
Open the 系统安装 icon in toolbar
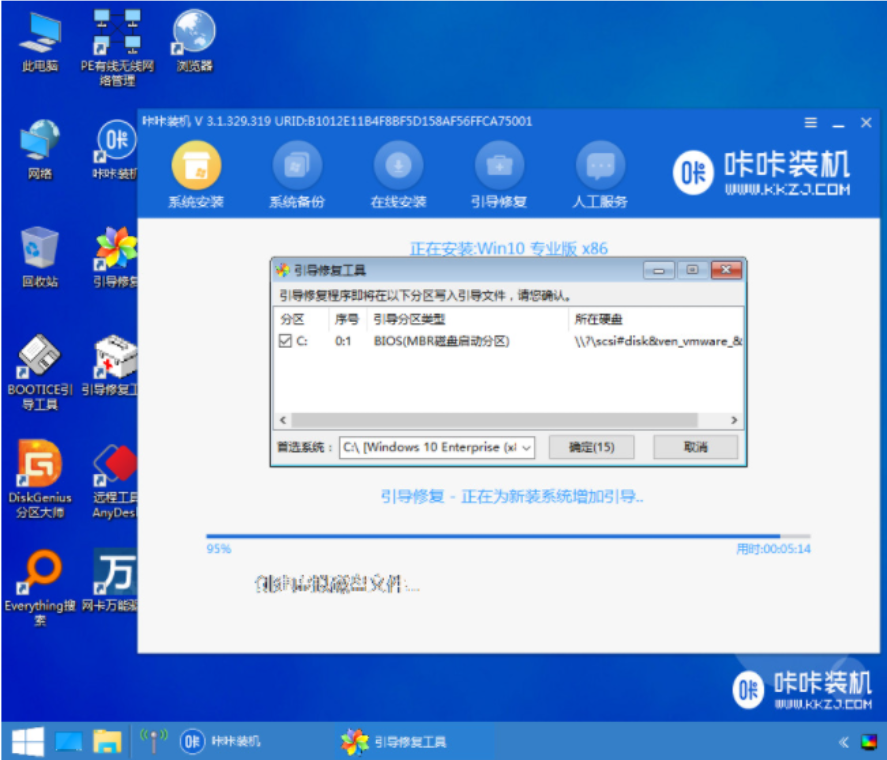tap(195, 166)
